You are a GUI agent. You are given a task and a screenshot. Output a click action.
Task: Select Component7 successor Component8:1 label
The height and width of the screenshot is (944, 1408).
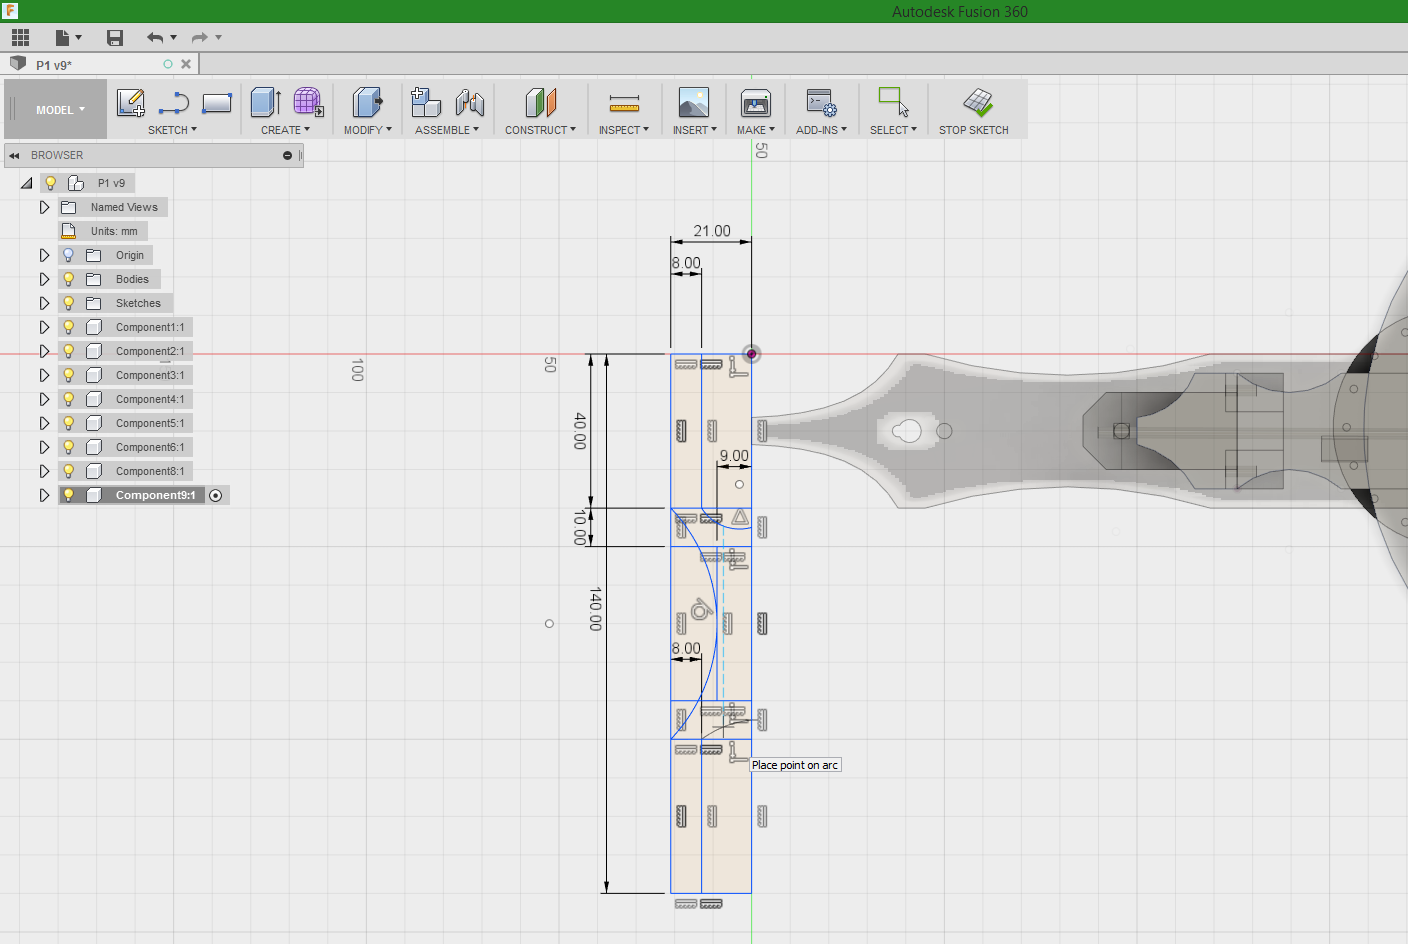click(150, 471)
